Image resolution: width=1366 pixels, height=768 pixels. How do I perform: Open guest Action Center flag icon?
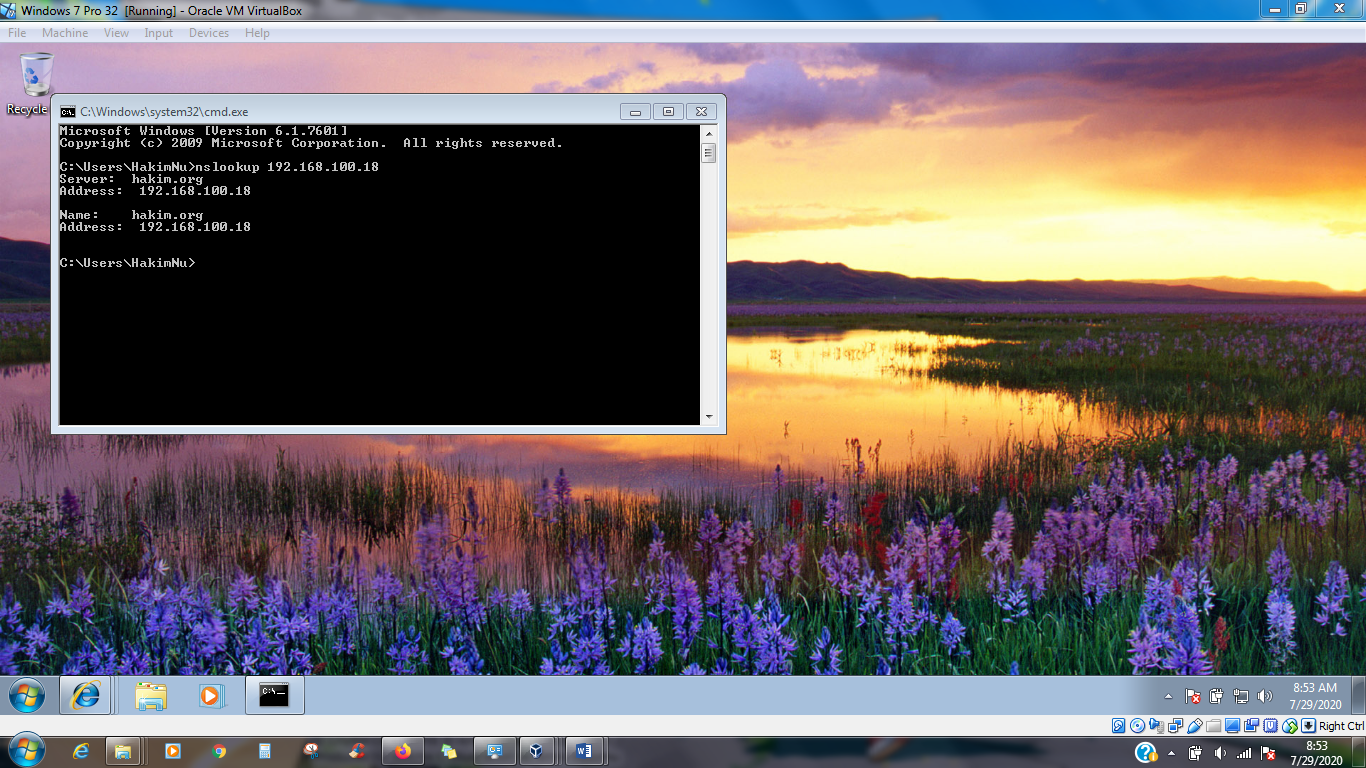tap(1193, 696)
